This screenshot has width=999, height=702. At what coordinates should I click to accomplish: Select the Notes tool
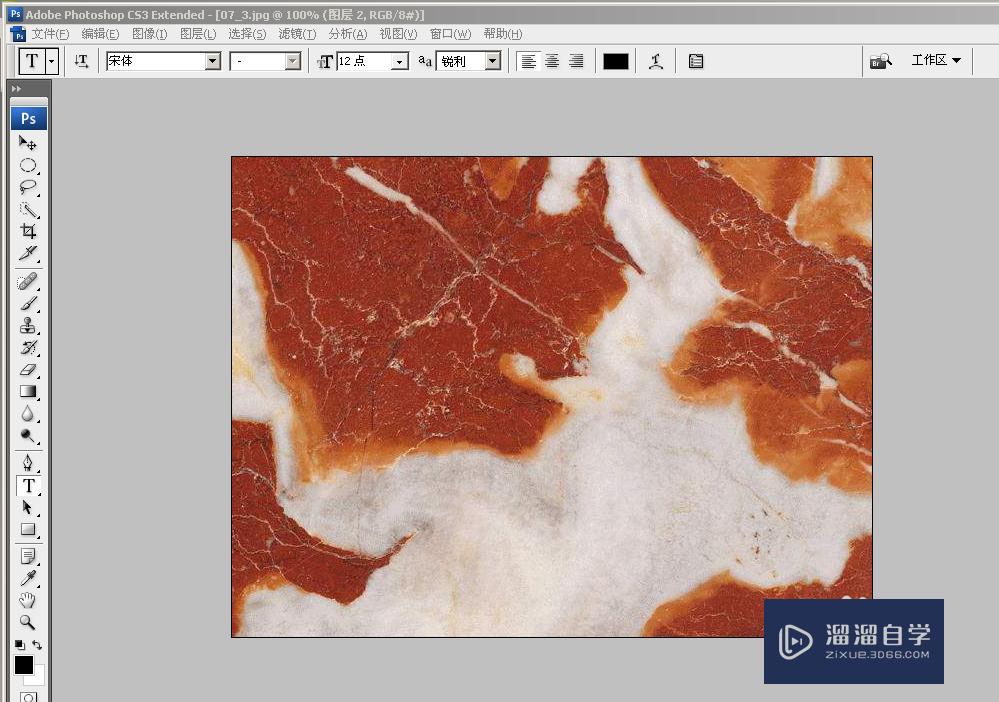click(x=27, y=556)
